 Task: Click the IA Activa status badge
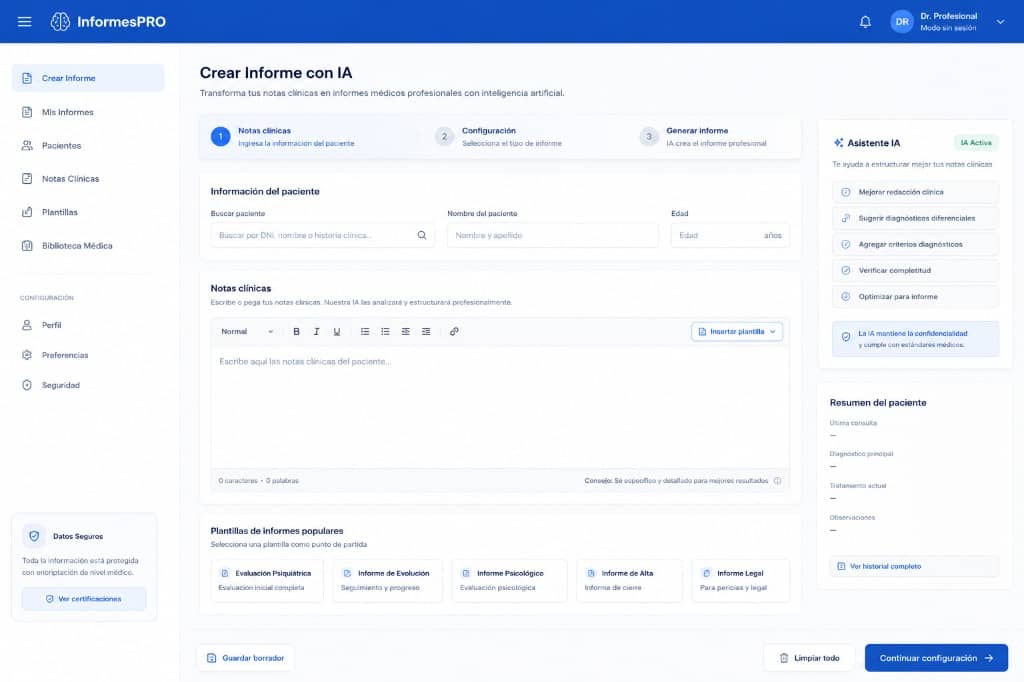point(976,142)
